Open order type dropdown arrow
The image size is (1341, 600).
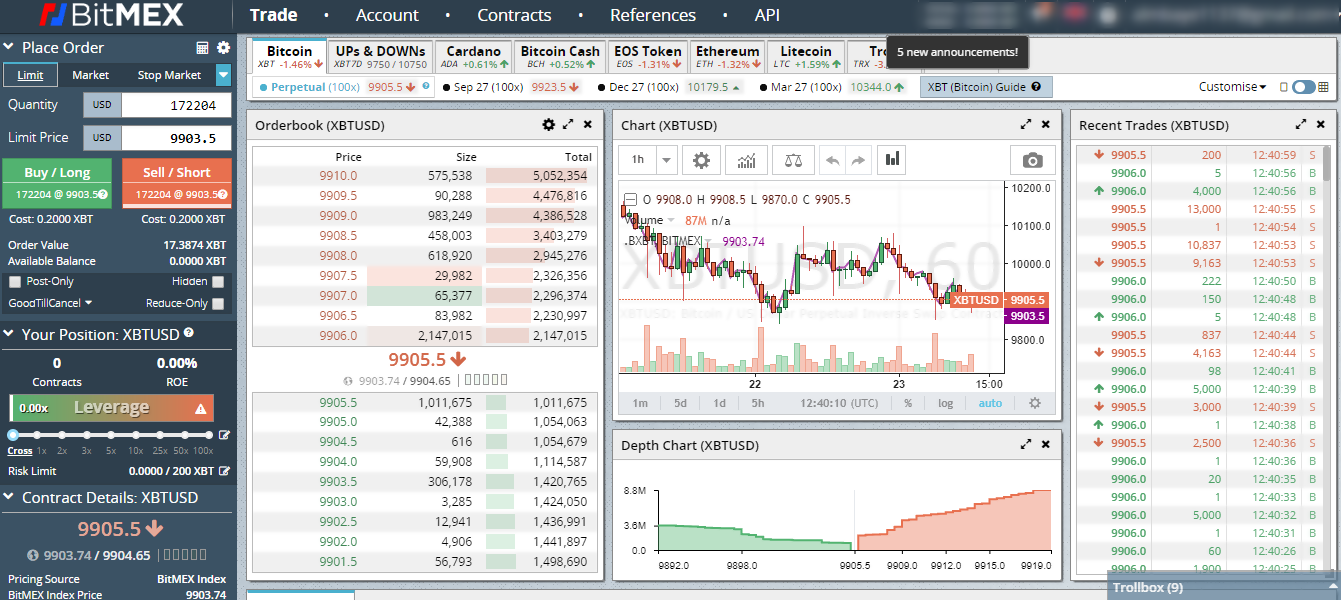click(x=224, y=75)
